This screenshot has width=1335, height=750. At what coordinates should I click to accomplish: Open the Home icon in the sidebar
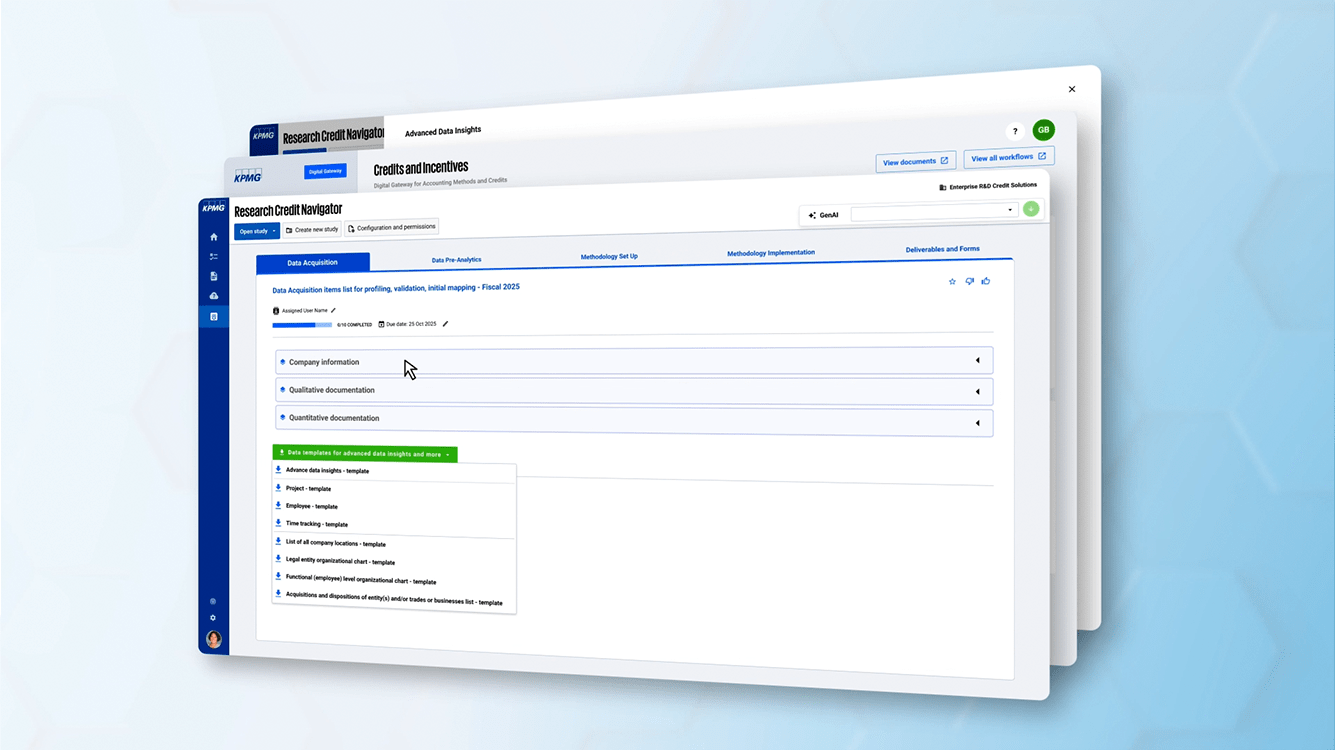(213, 237)
